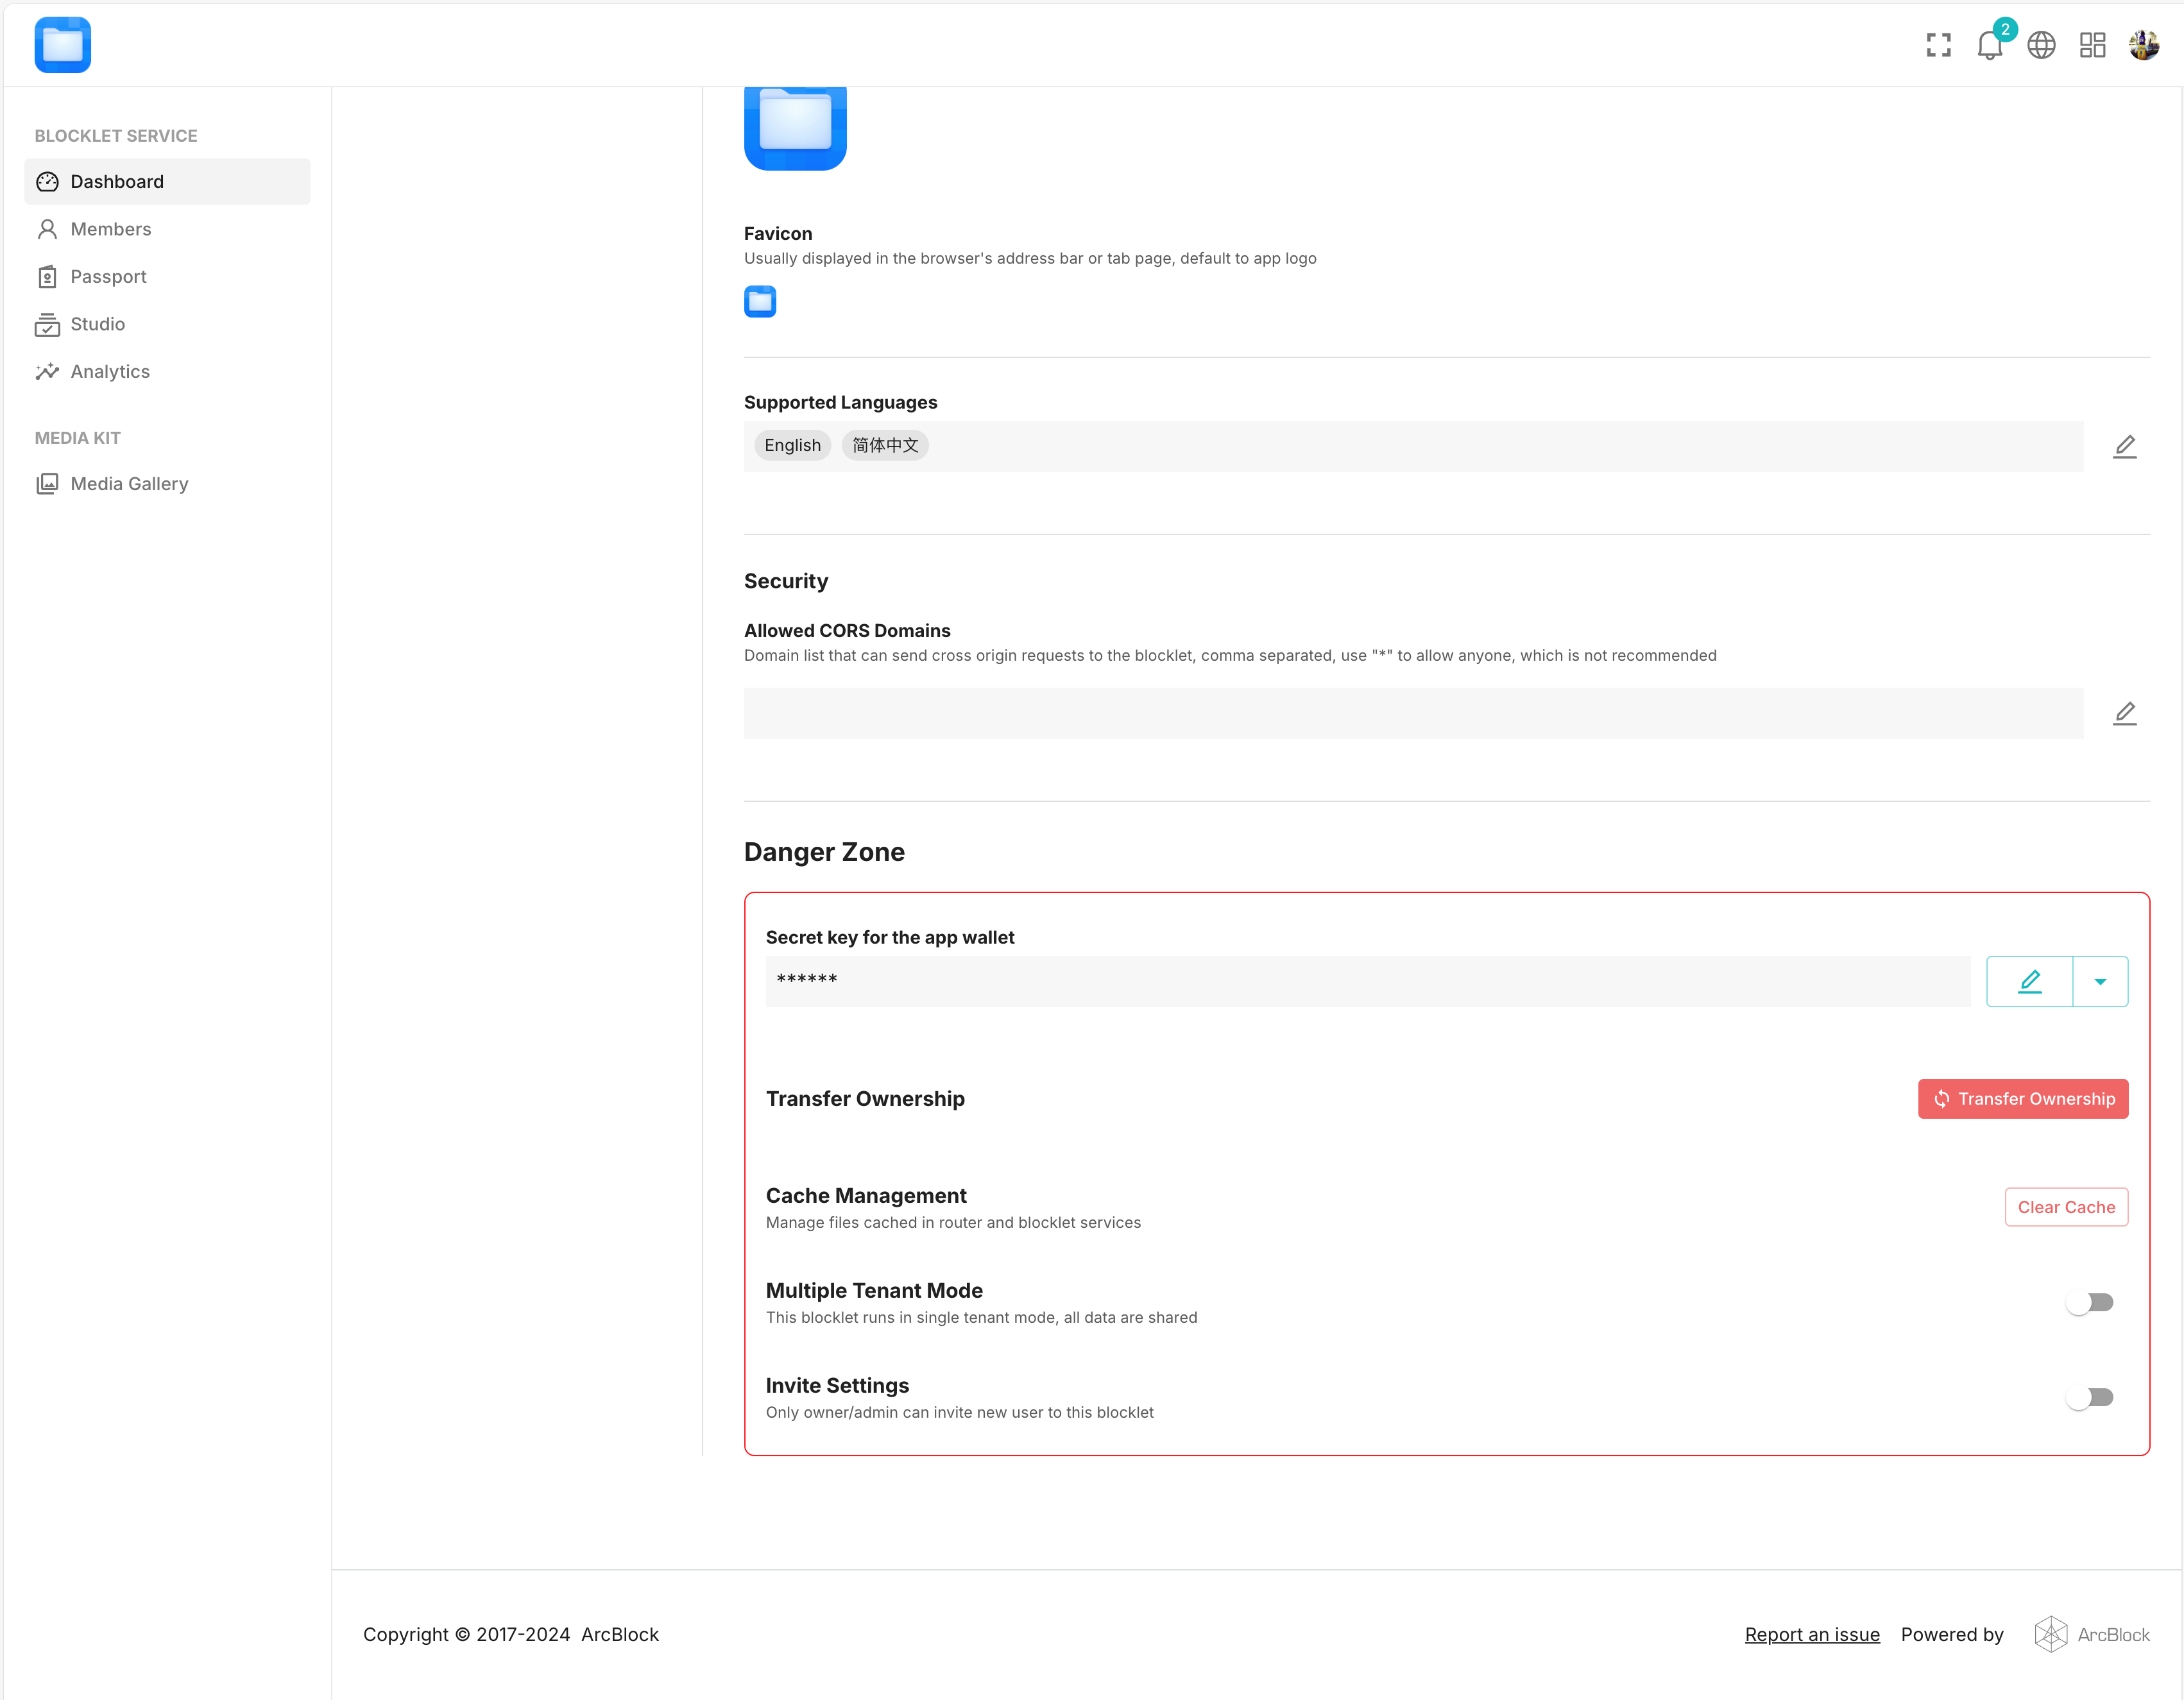Viewport: 2184px width, 1700px height.
Task: Open the user avatar menu
Action: point(2143,45)
